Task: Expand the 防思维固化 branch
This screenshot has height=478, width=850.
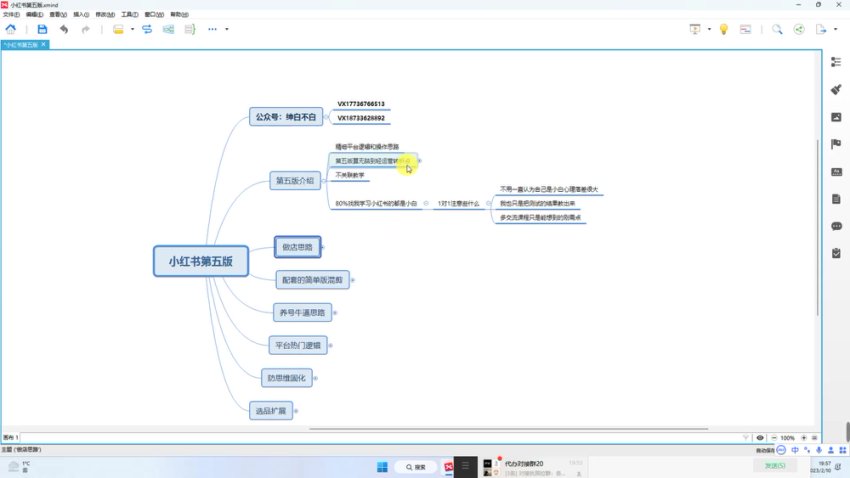Action: pyautogui.click(x=315, y=378)
